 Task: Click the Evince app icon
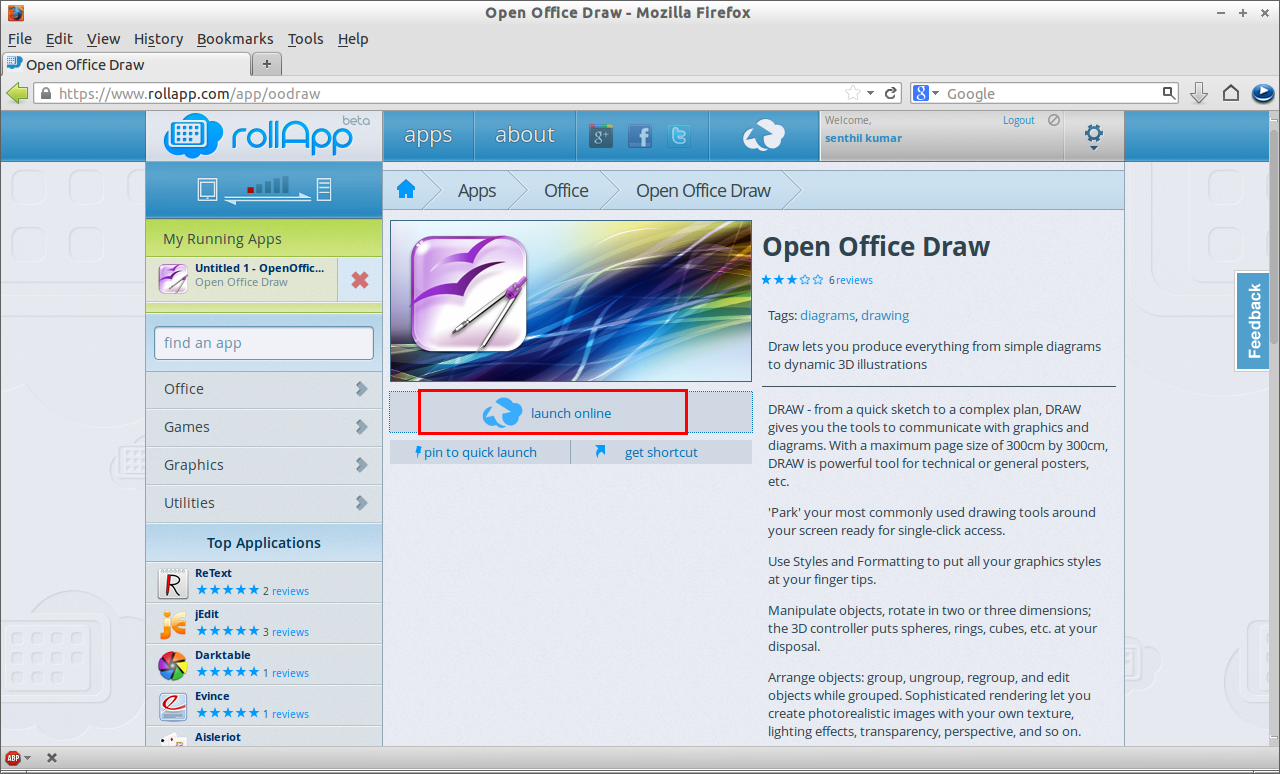173,706
